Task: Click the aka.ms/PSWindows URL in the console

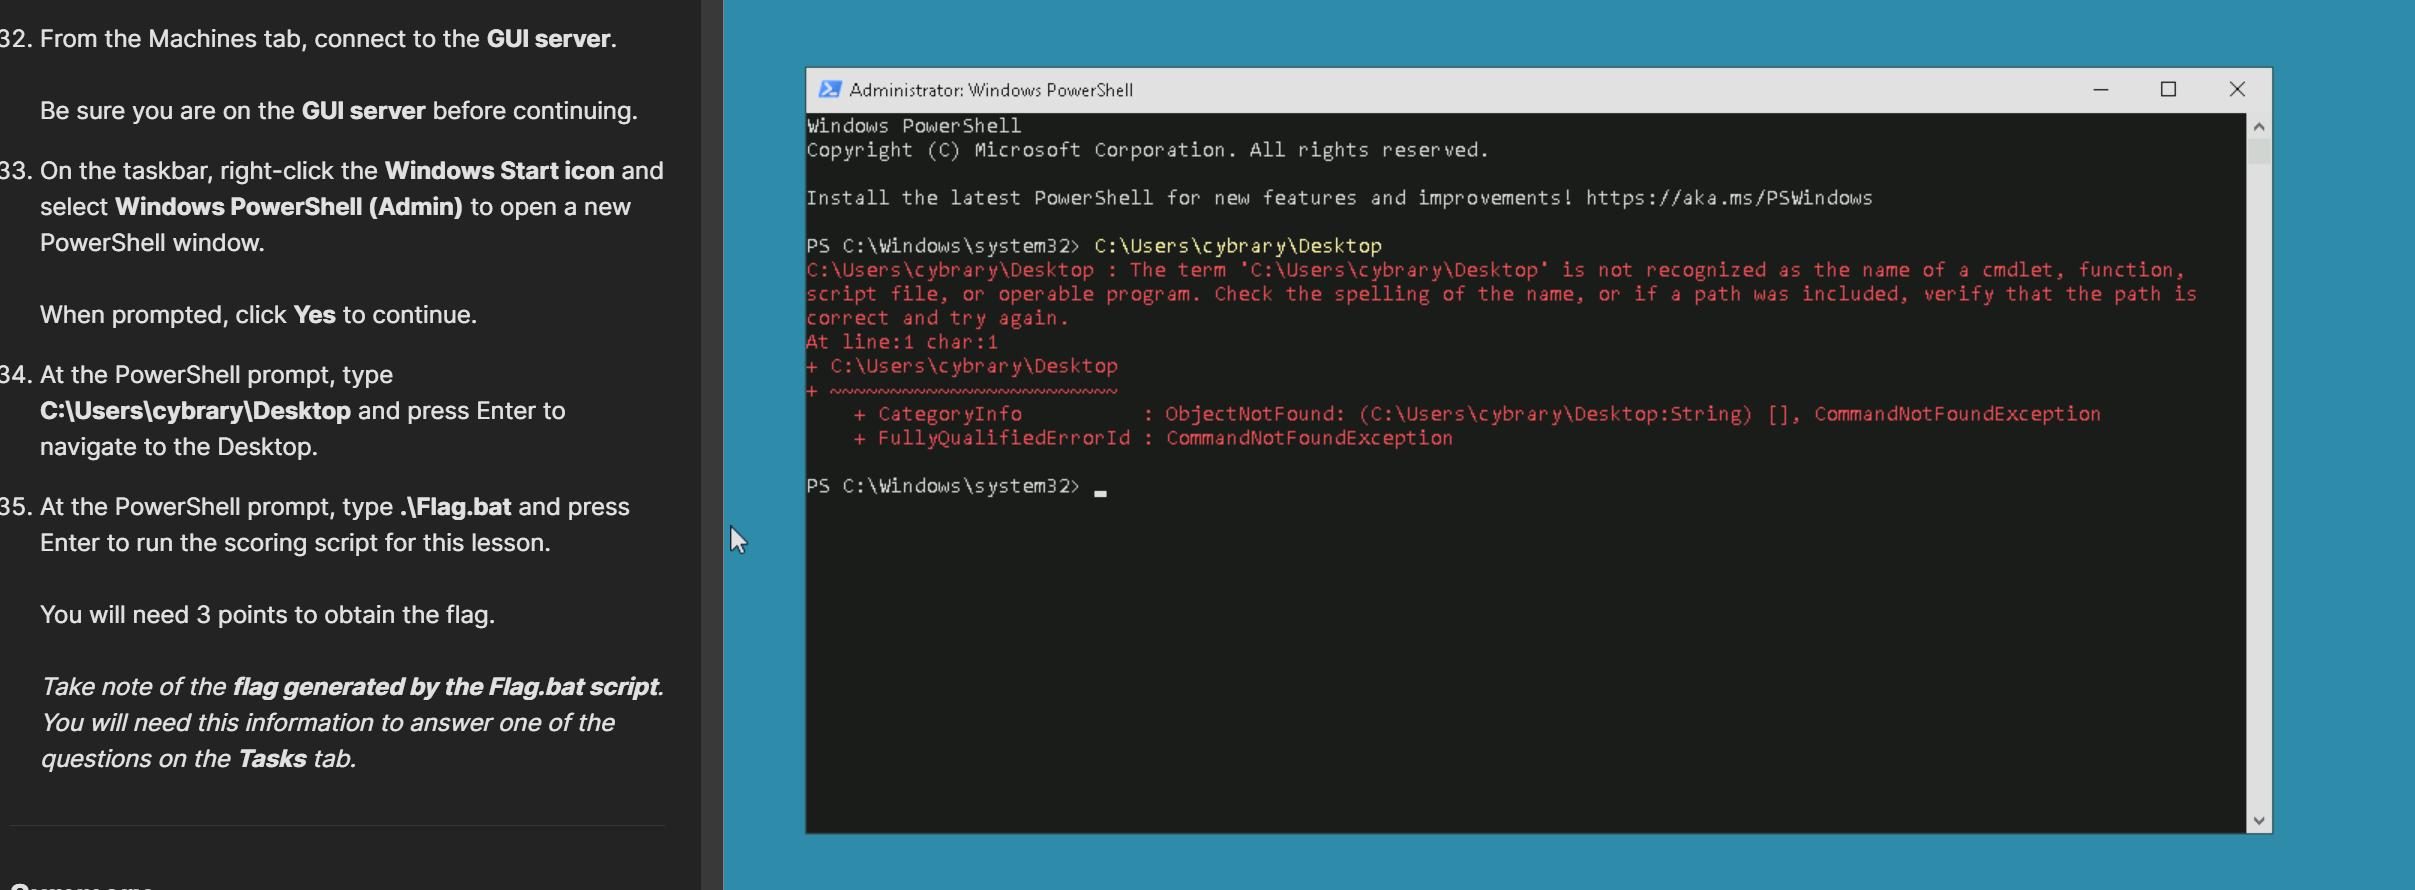Action: (1728, 198)
